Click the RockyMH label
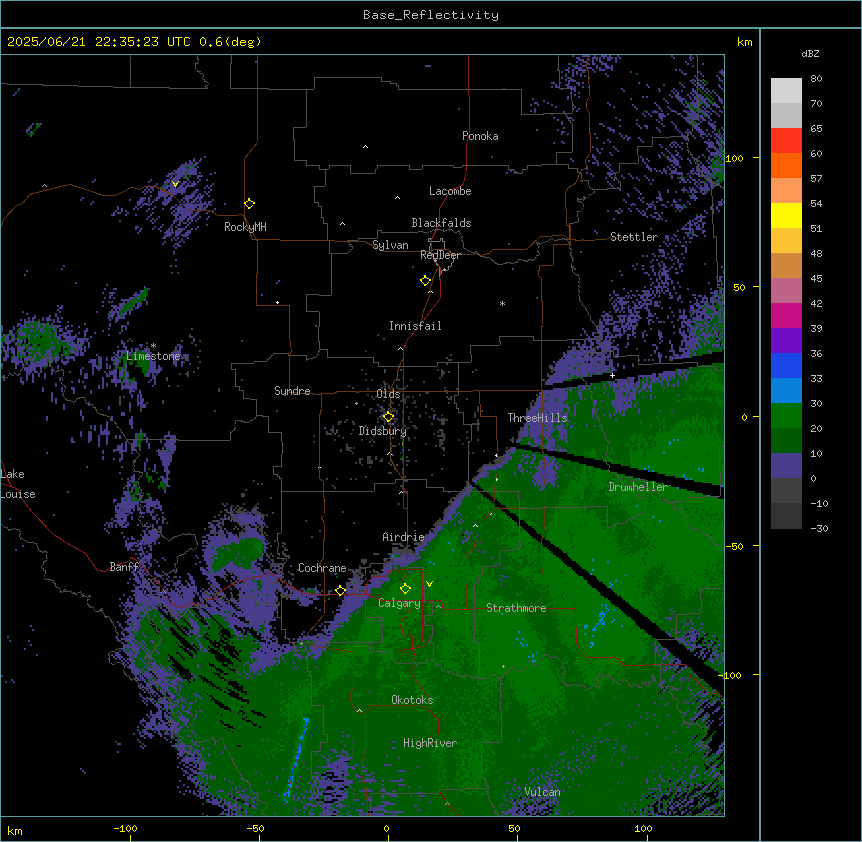Image resolution: width=862 pixels, height=842 pixels. click(245, 227)
